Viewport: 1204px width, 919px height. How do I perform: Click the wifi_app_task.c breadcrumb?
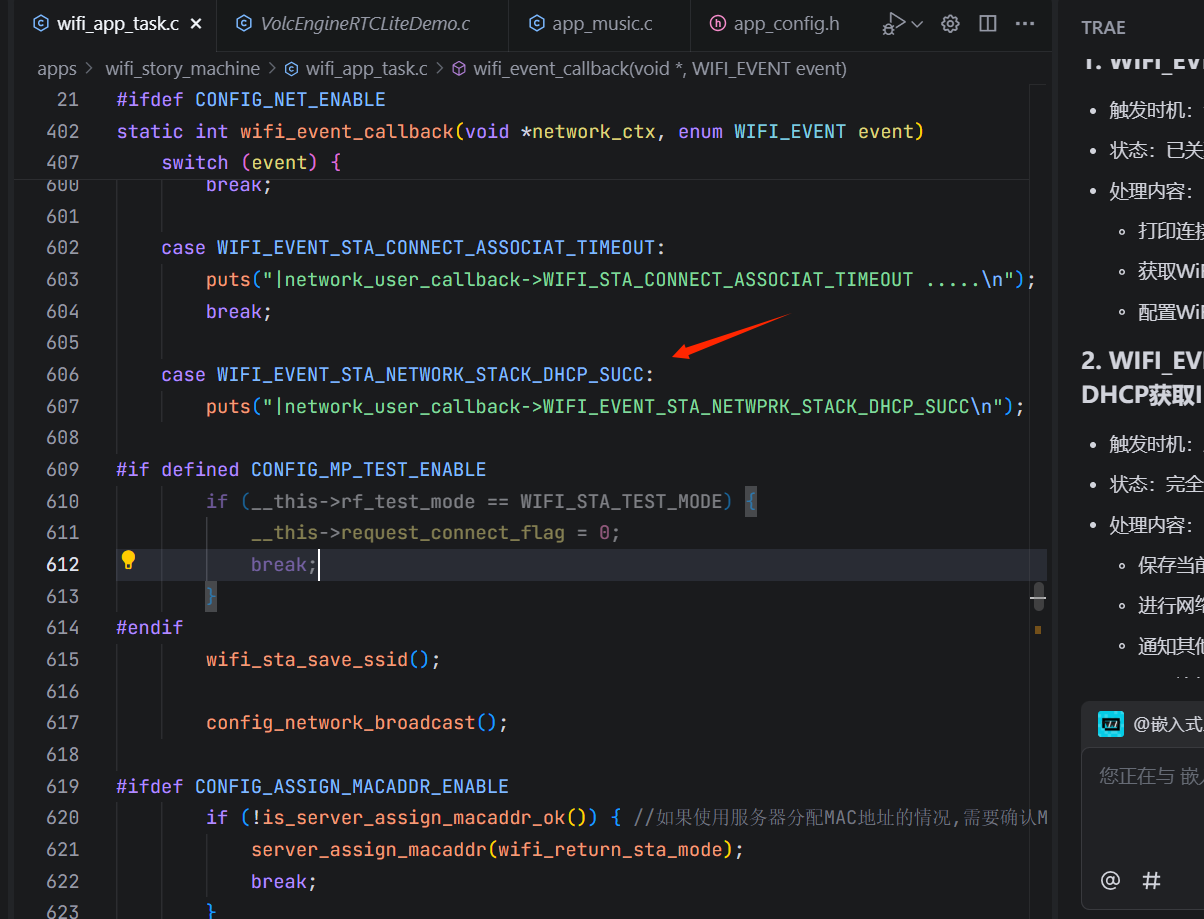pos(367,69)
